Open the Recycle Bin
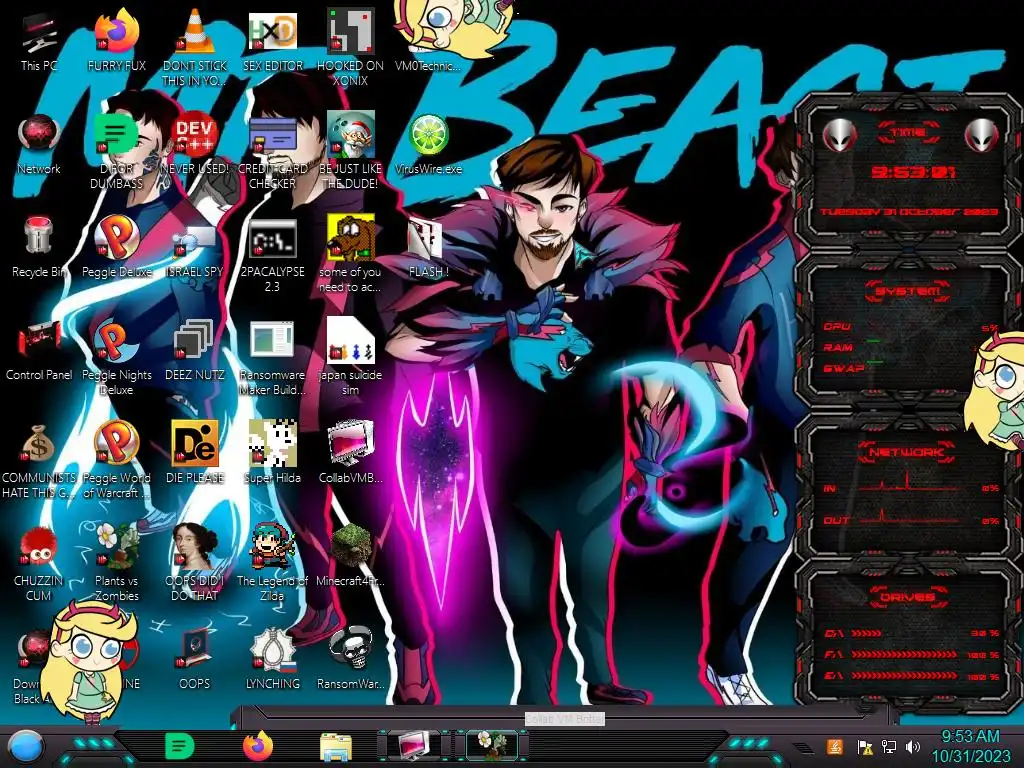 click(39, 248)
